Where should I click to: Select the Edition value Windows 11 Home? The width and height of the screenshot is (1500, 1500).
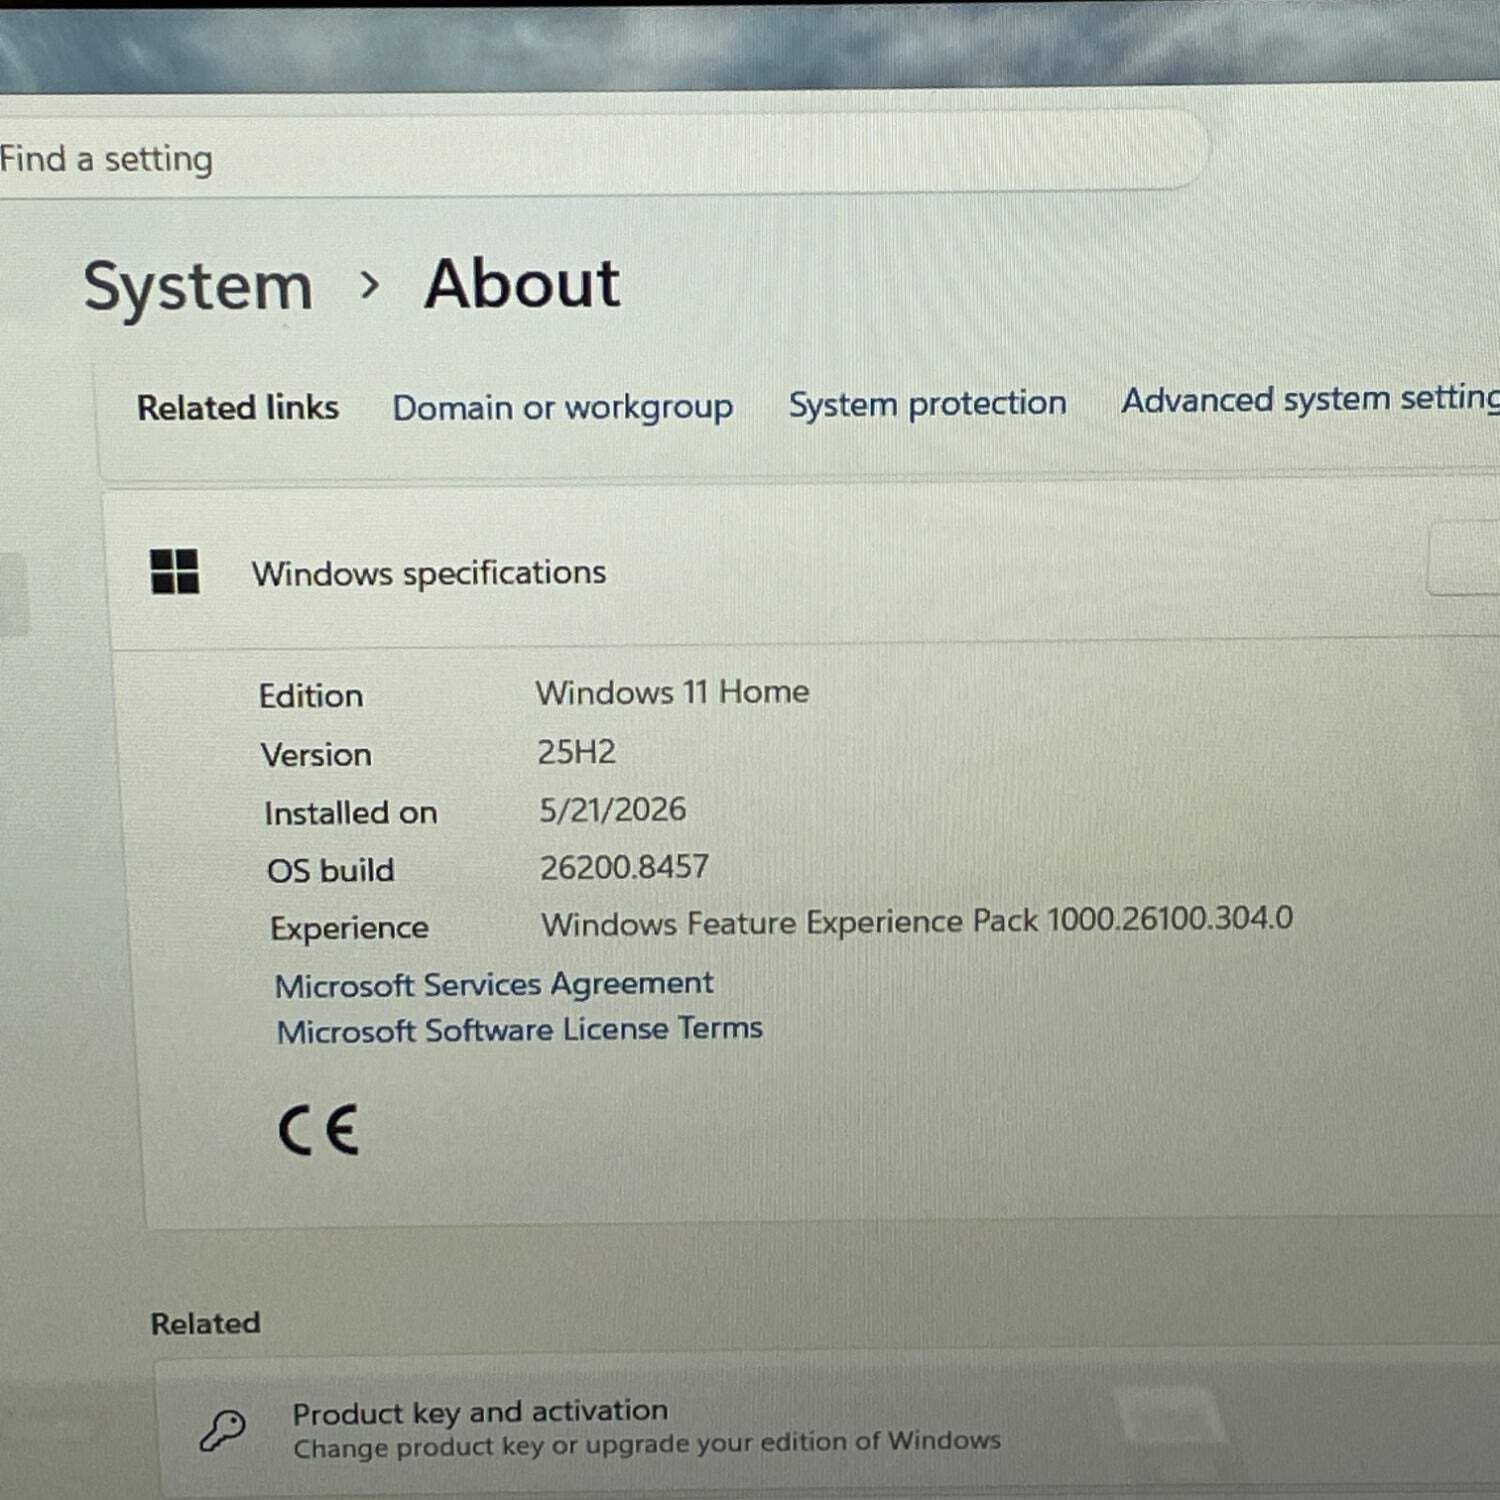(x=672, y=692)
